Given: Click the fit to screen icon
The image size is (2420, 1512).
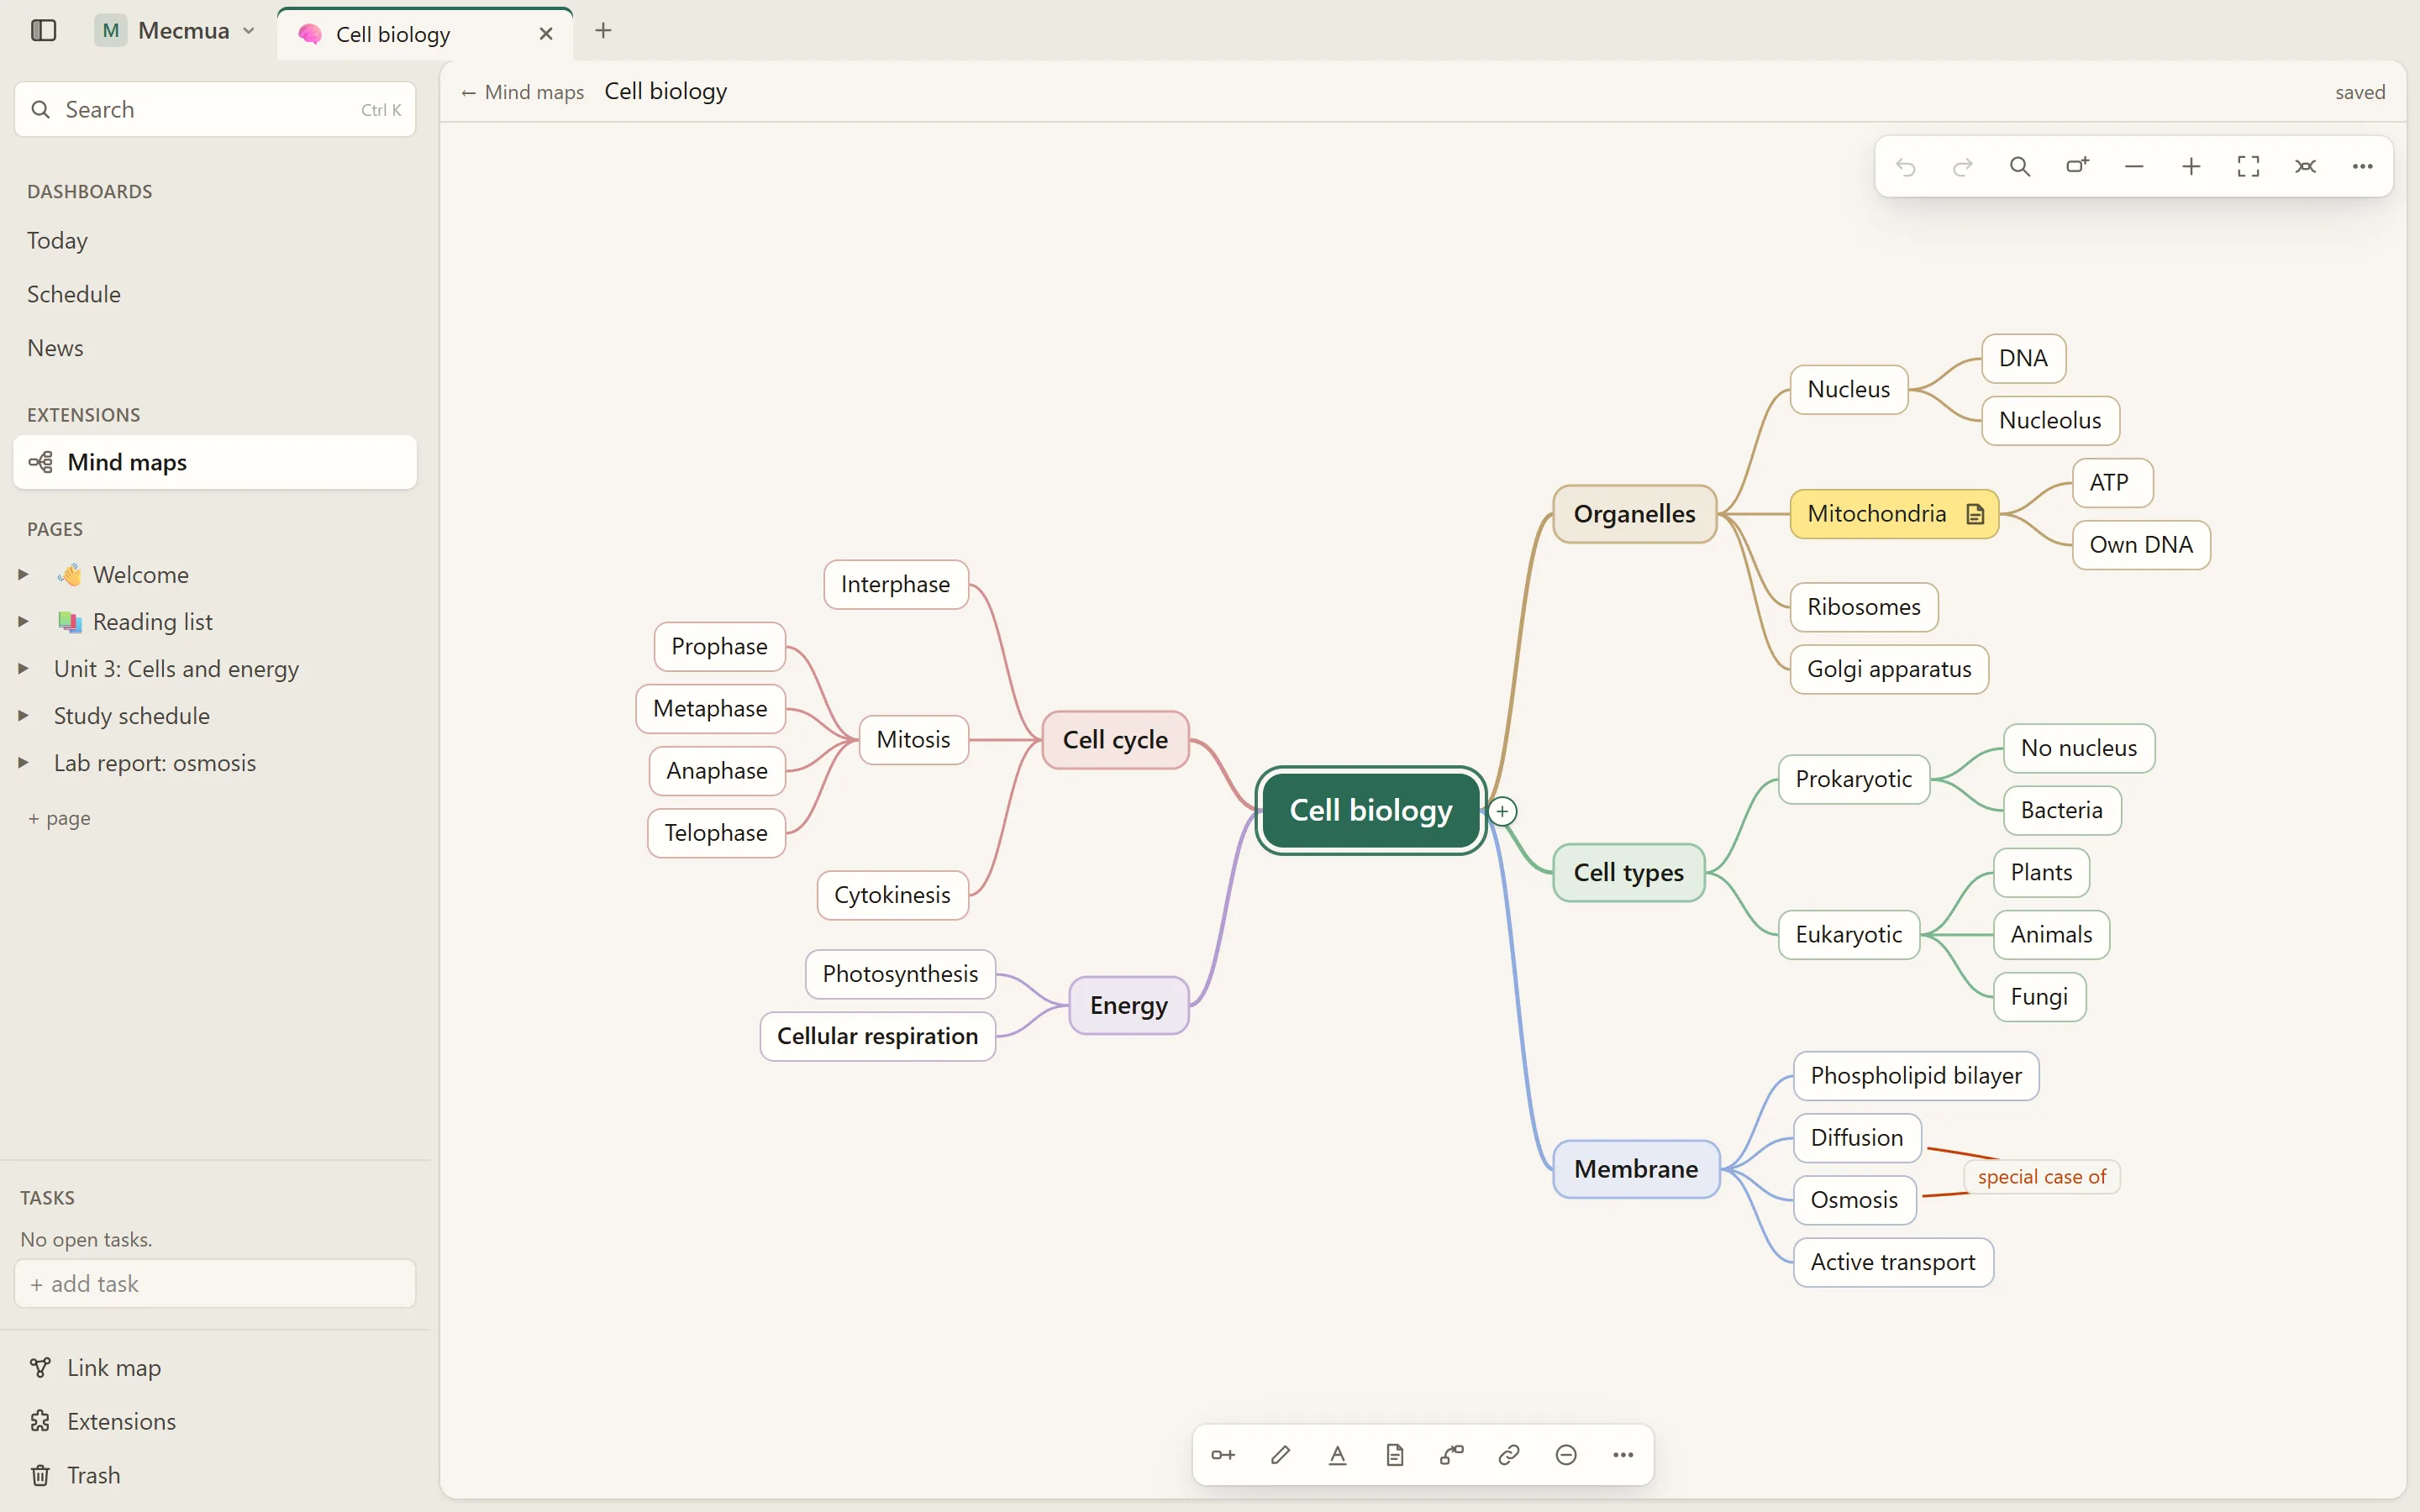Looking at the screenshot, I should coord(2248,166).
